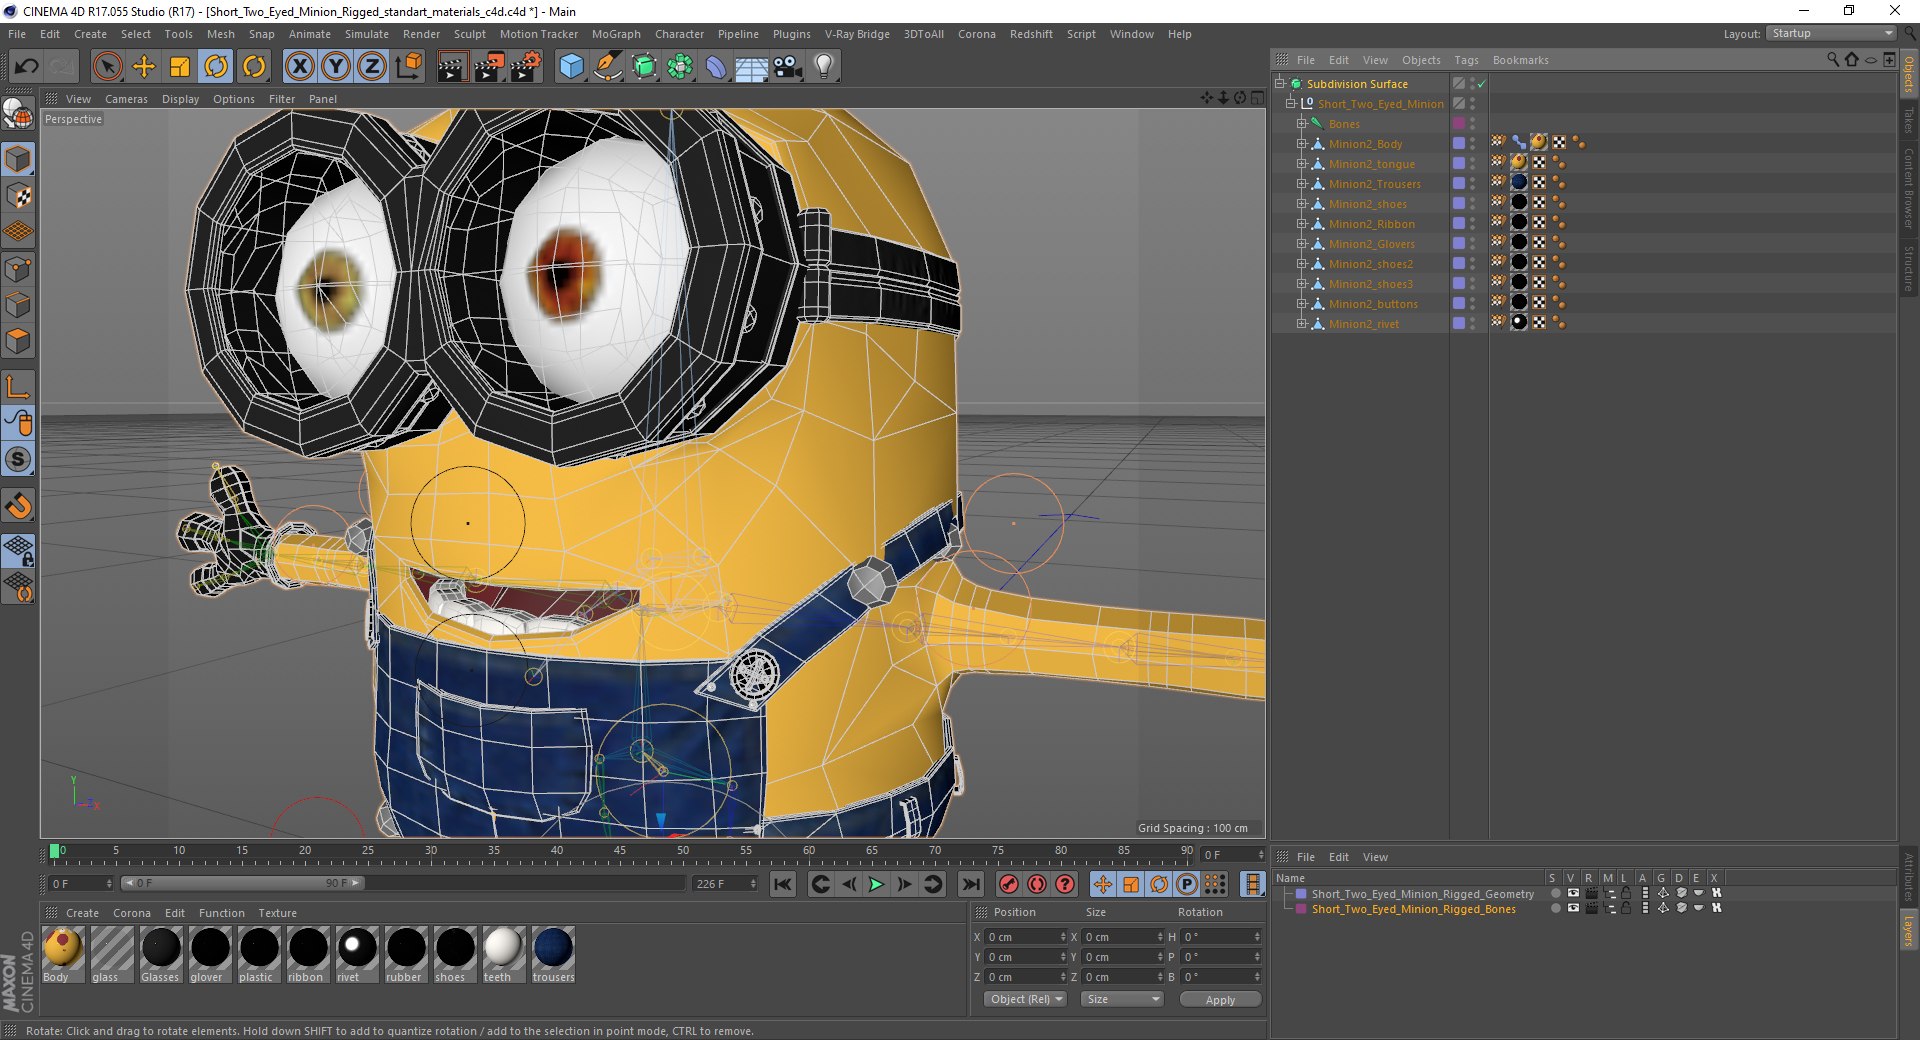1920x1040 pixels.
Task: Click the Autokeying red icon
Action: click(1037, 884)
